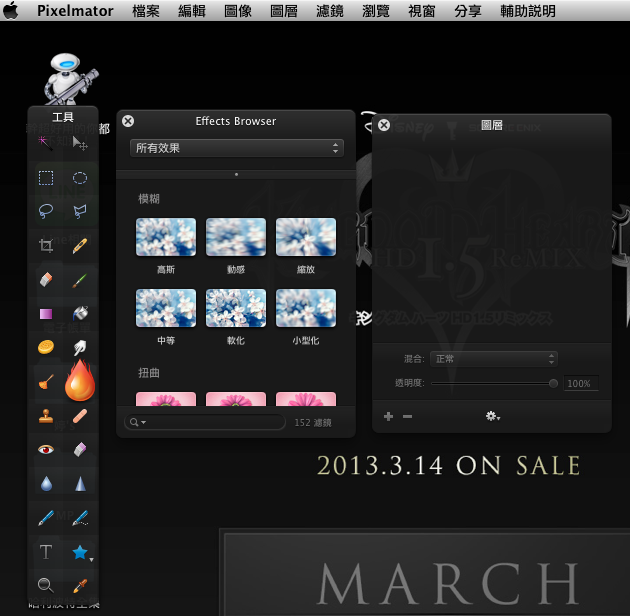The width and height of the screenshot is (630, 616).
Task: Select the Clone Stamp tool
Action: (45, 416)
